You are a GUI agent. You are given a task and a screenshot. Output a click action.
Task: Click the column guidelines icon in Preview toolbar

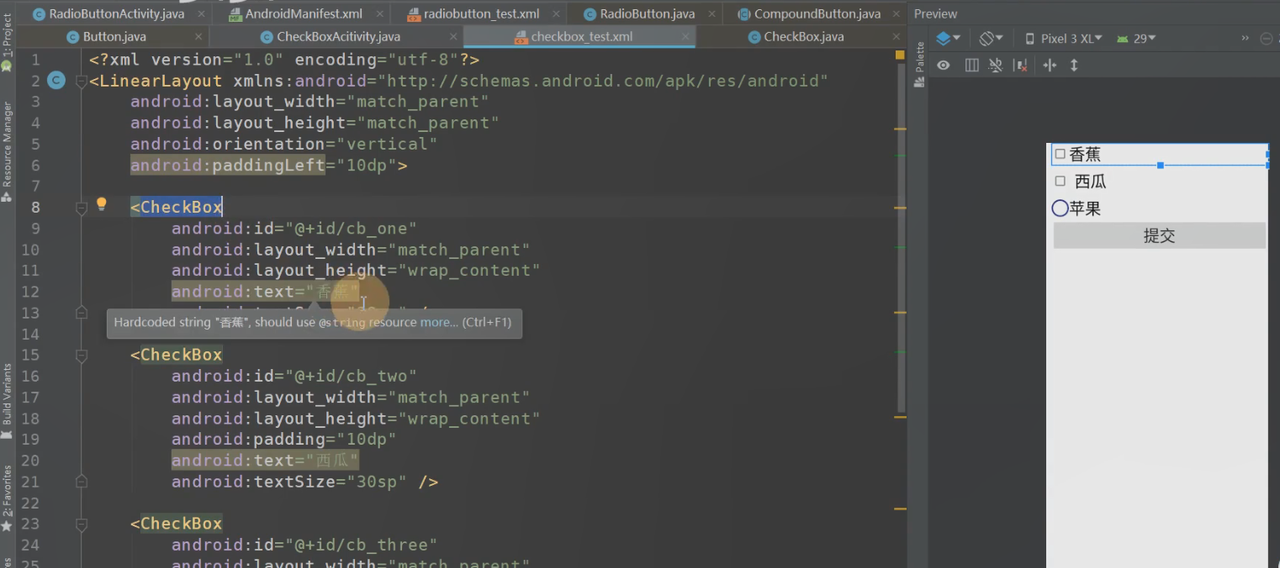[971, 65]
